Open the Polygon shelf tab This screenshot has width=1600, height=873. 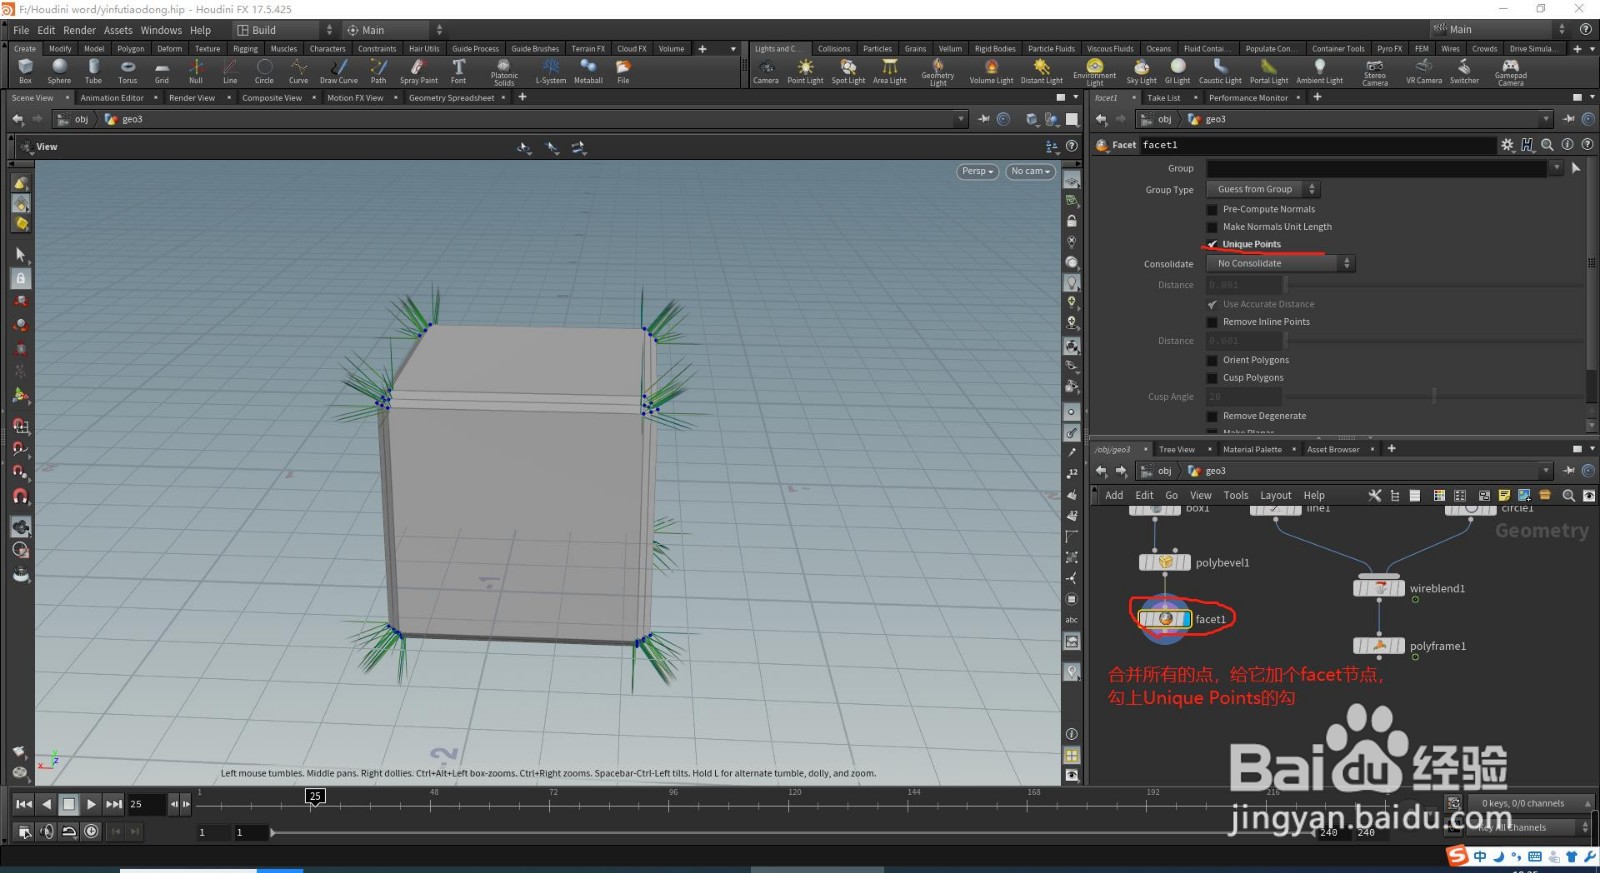coord(131,48)
